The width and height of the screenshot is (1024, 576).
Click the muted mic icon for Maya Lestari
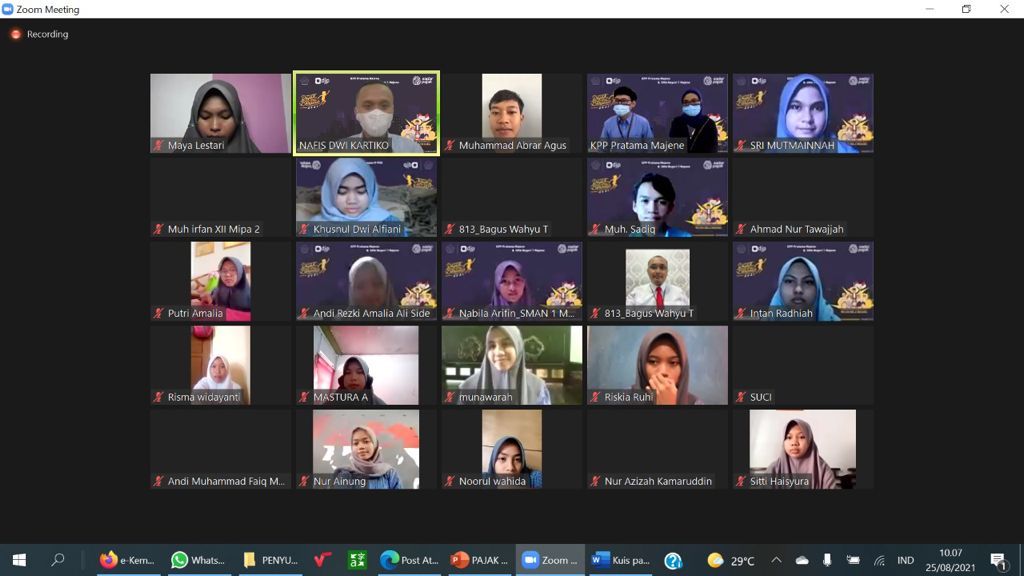(159, 146)
